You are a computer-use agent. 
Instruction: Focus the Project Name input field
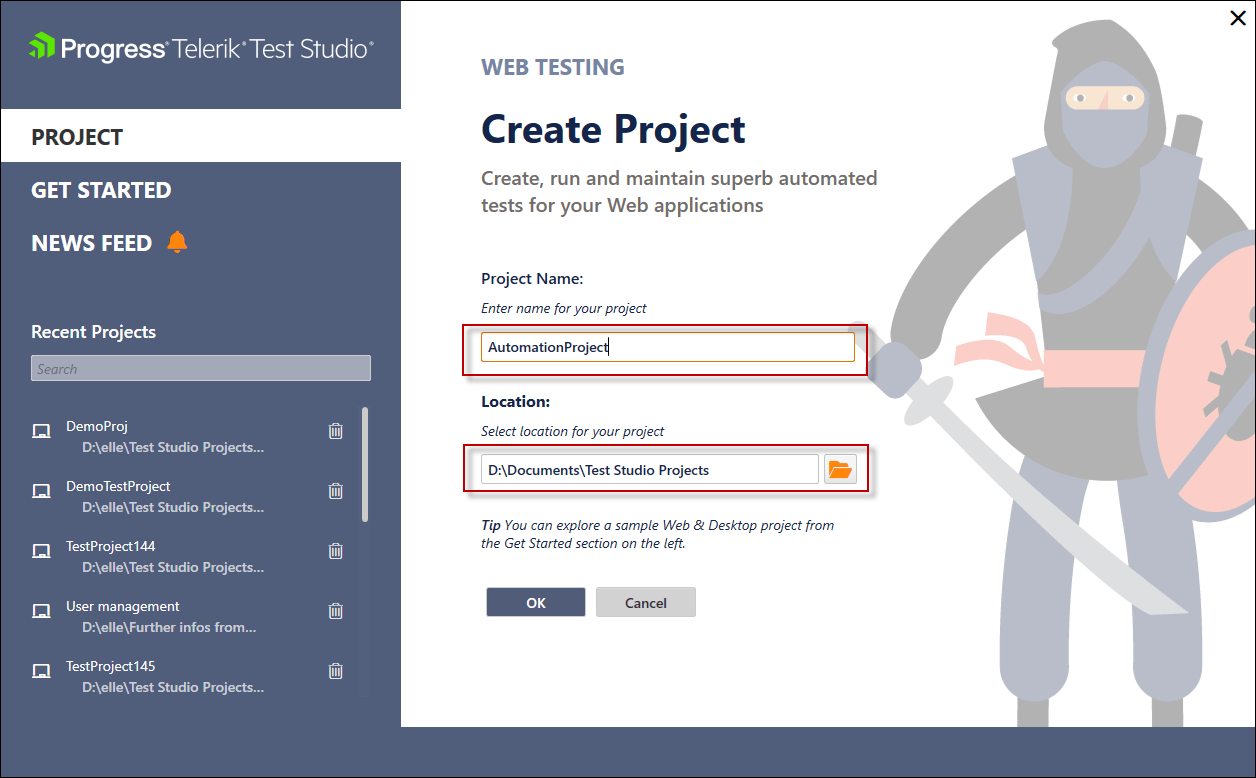click(668, 347)
